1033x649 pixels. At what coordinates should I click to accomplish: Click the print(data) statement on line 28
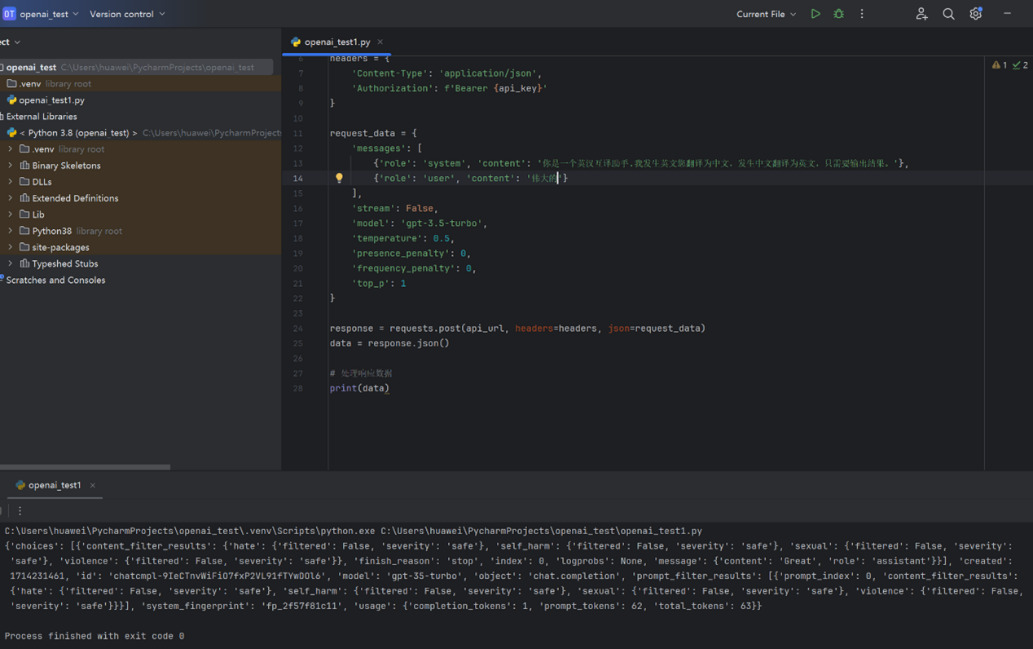point(360,389)
